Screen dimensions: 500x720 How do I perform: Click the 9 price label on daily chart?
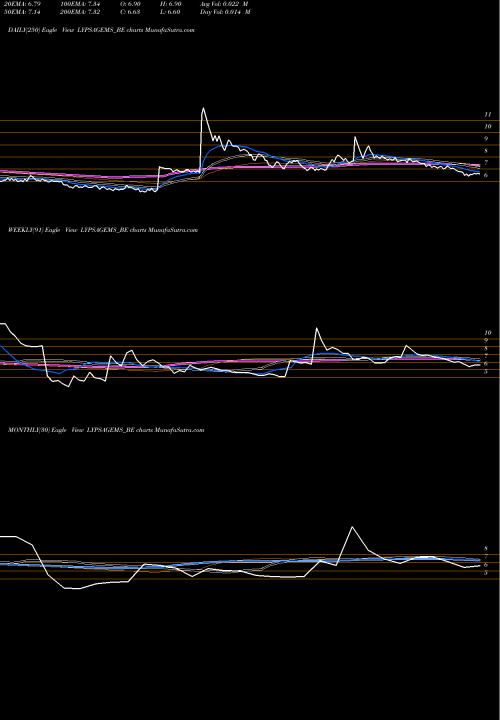tap(486, 139)
